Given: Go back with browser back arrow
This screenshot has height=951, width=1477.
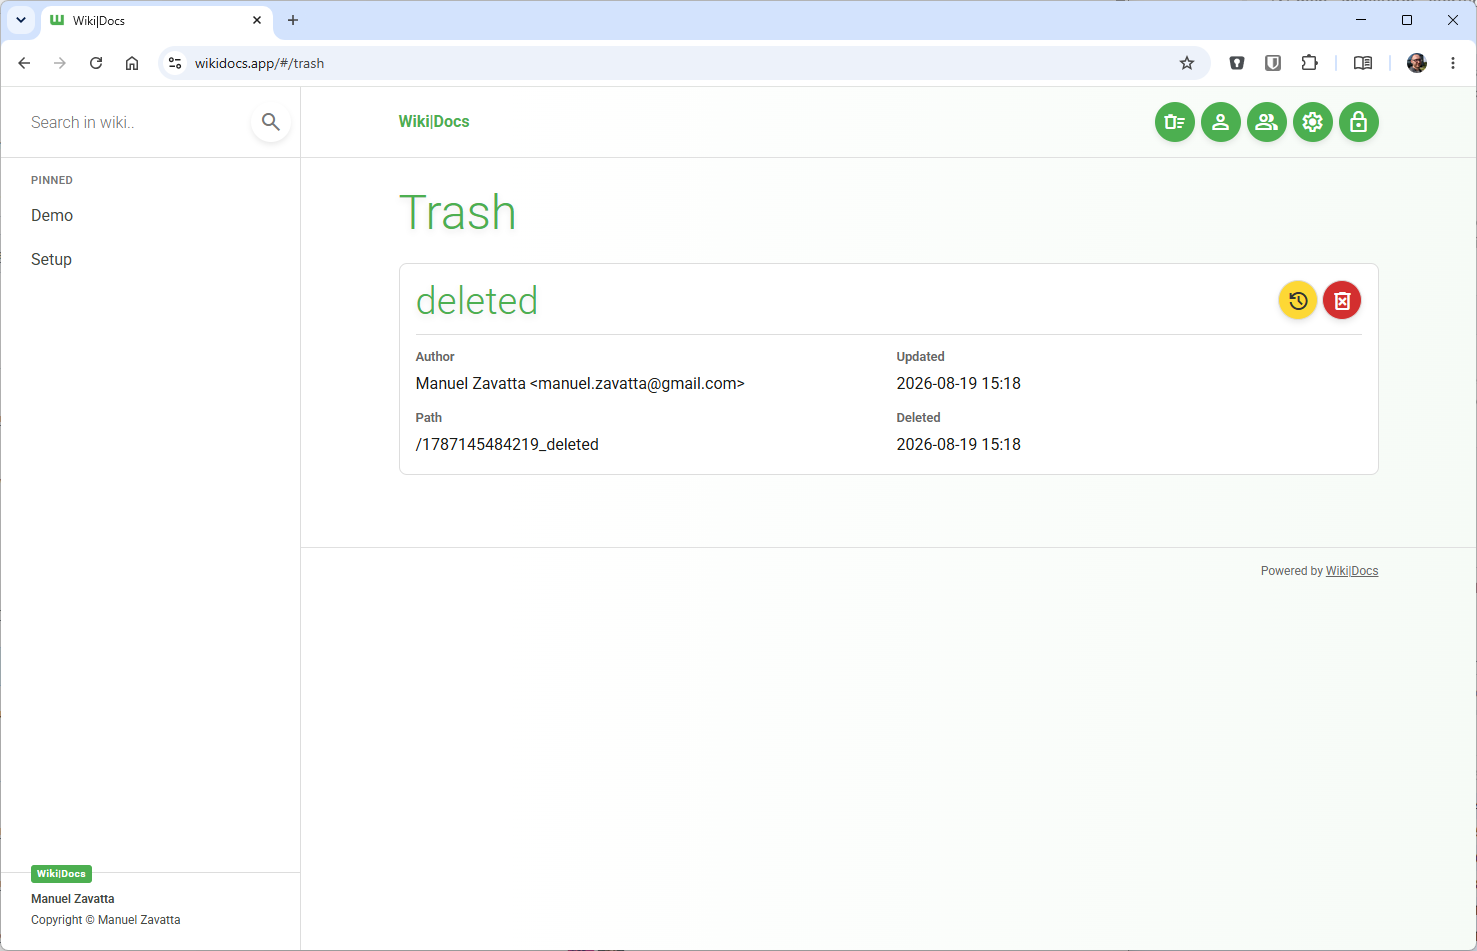Looking at the screenshot, I should click(x=24, y=63).
